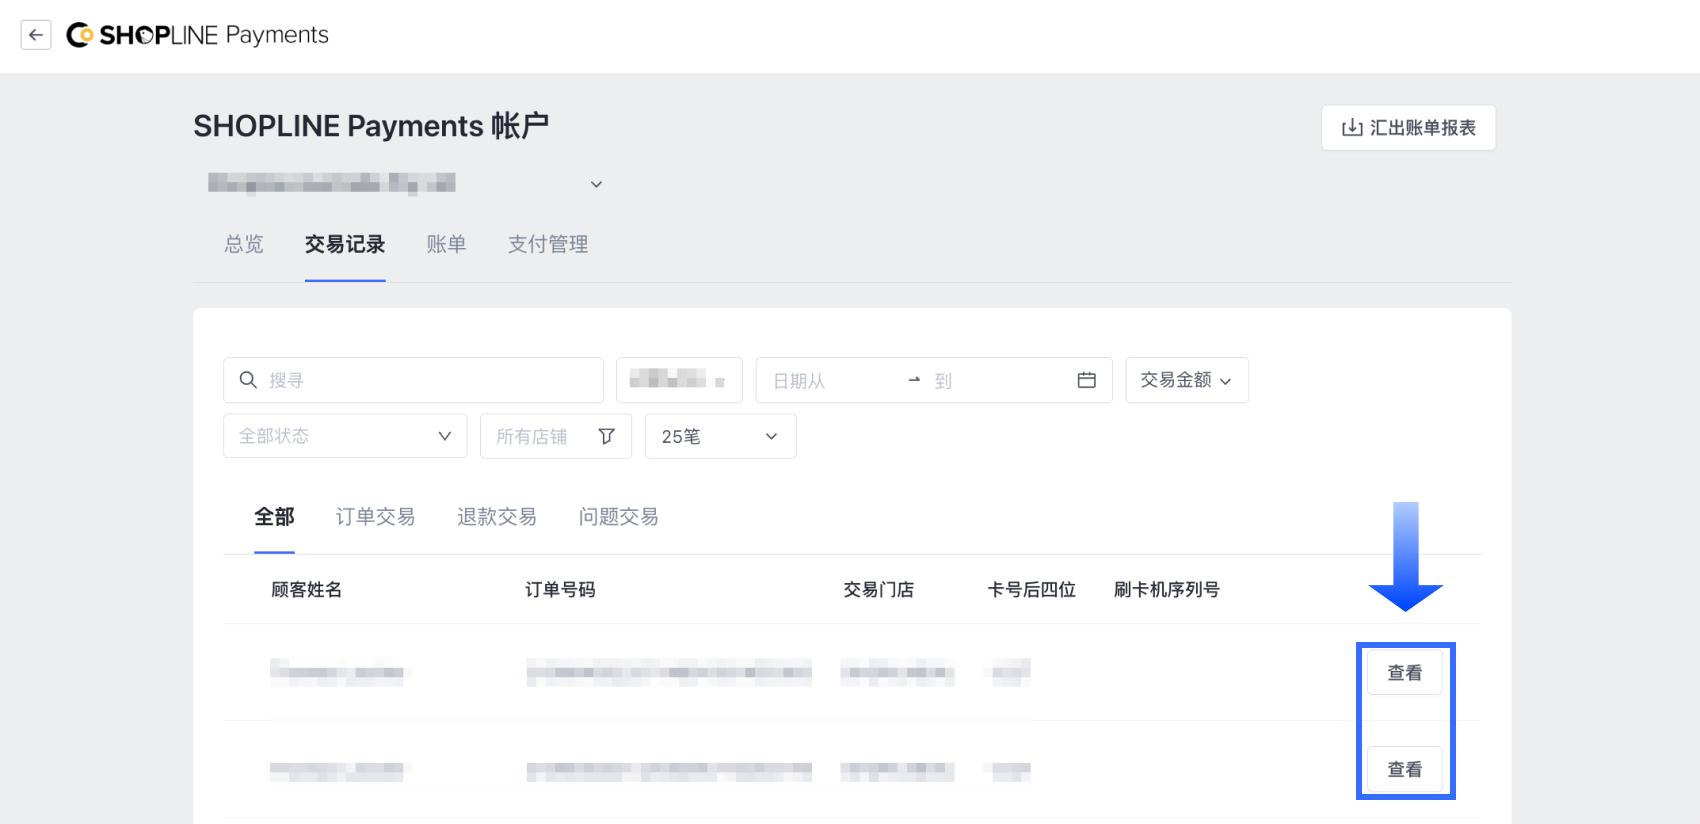Open the 25笔 page size dropdown

721,436
